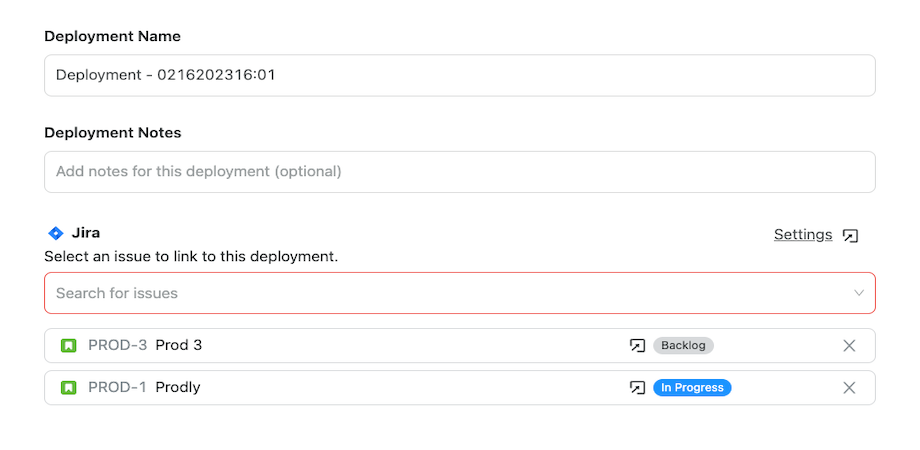Open the Search for issues combo box
This screenshot has height=450, width=920.
[x=459, y=293]
